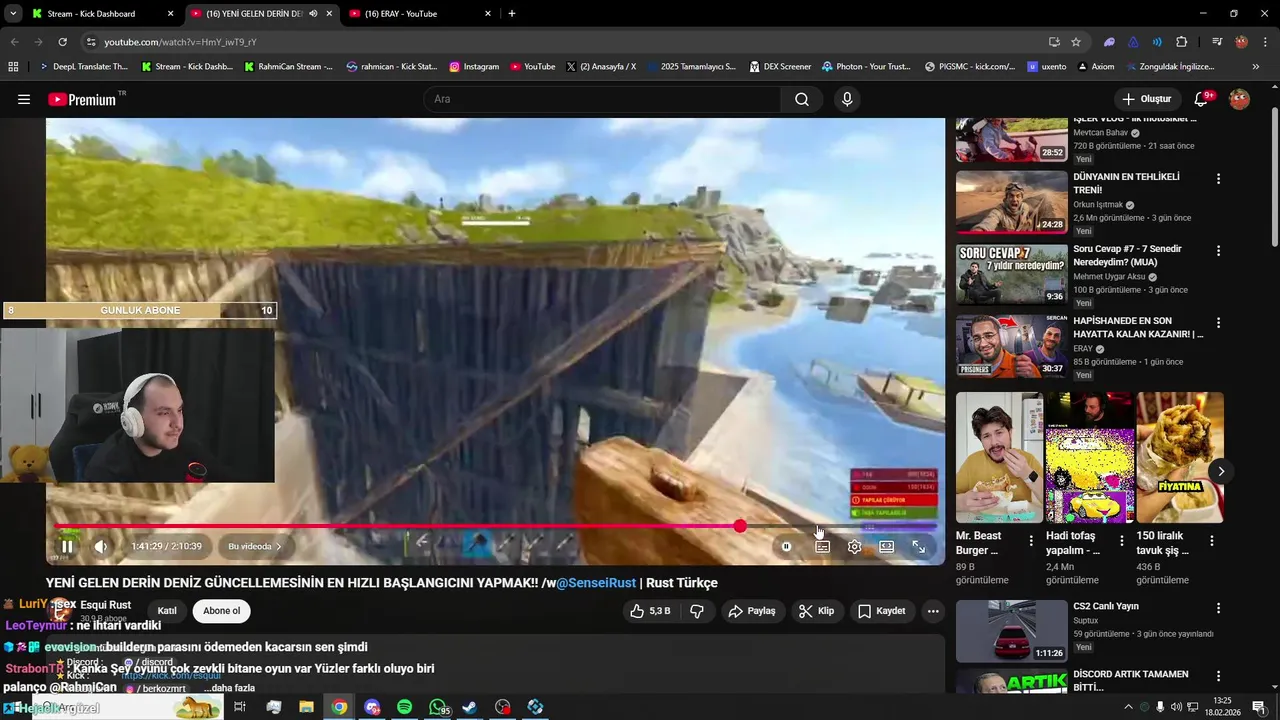Click the Abone ol subscribe button
This screenshot has width=1280, height=720.
point(222,611)
